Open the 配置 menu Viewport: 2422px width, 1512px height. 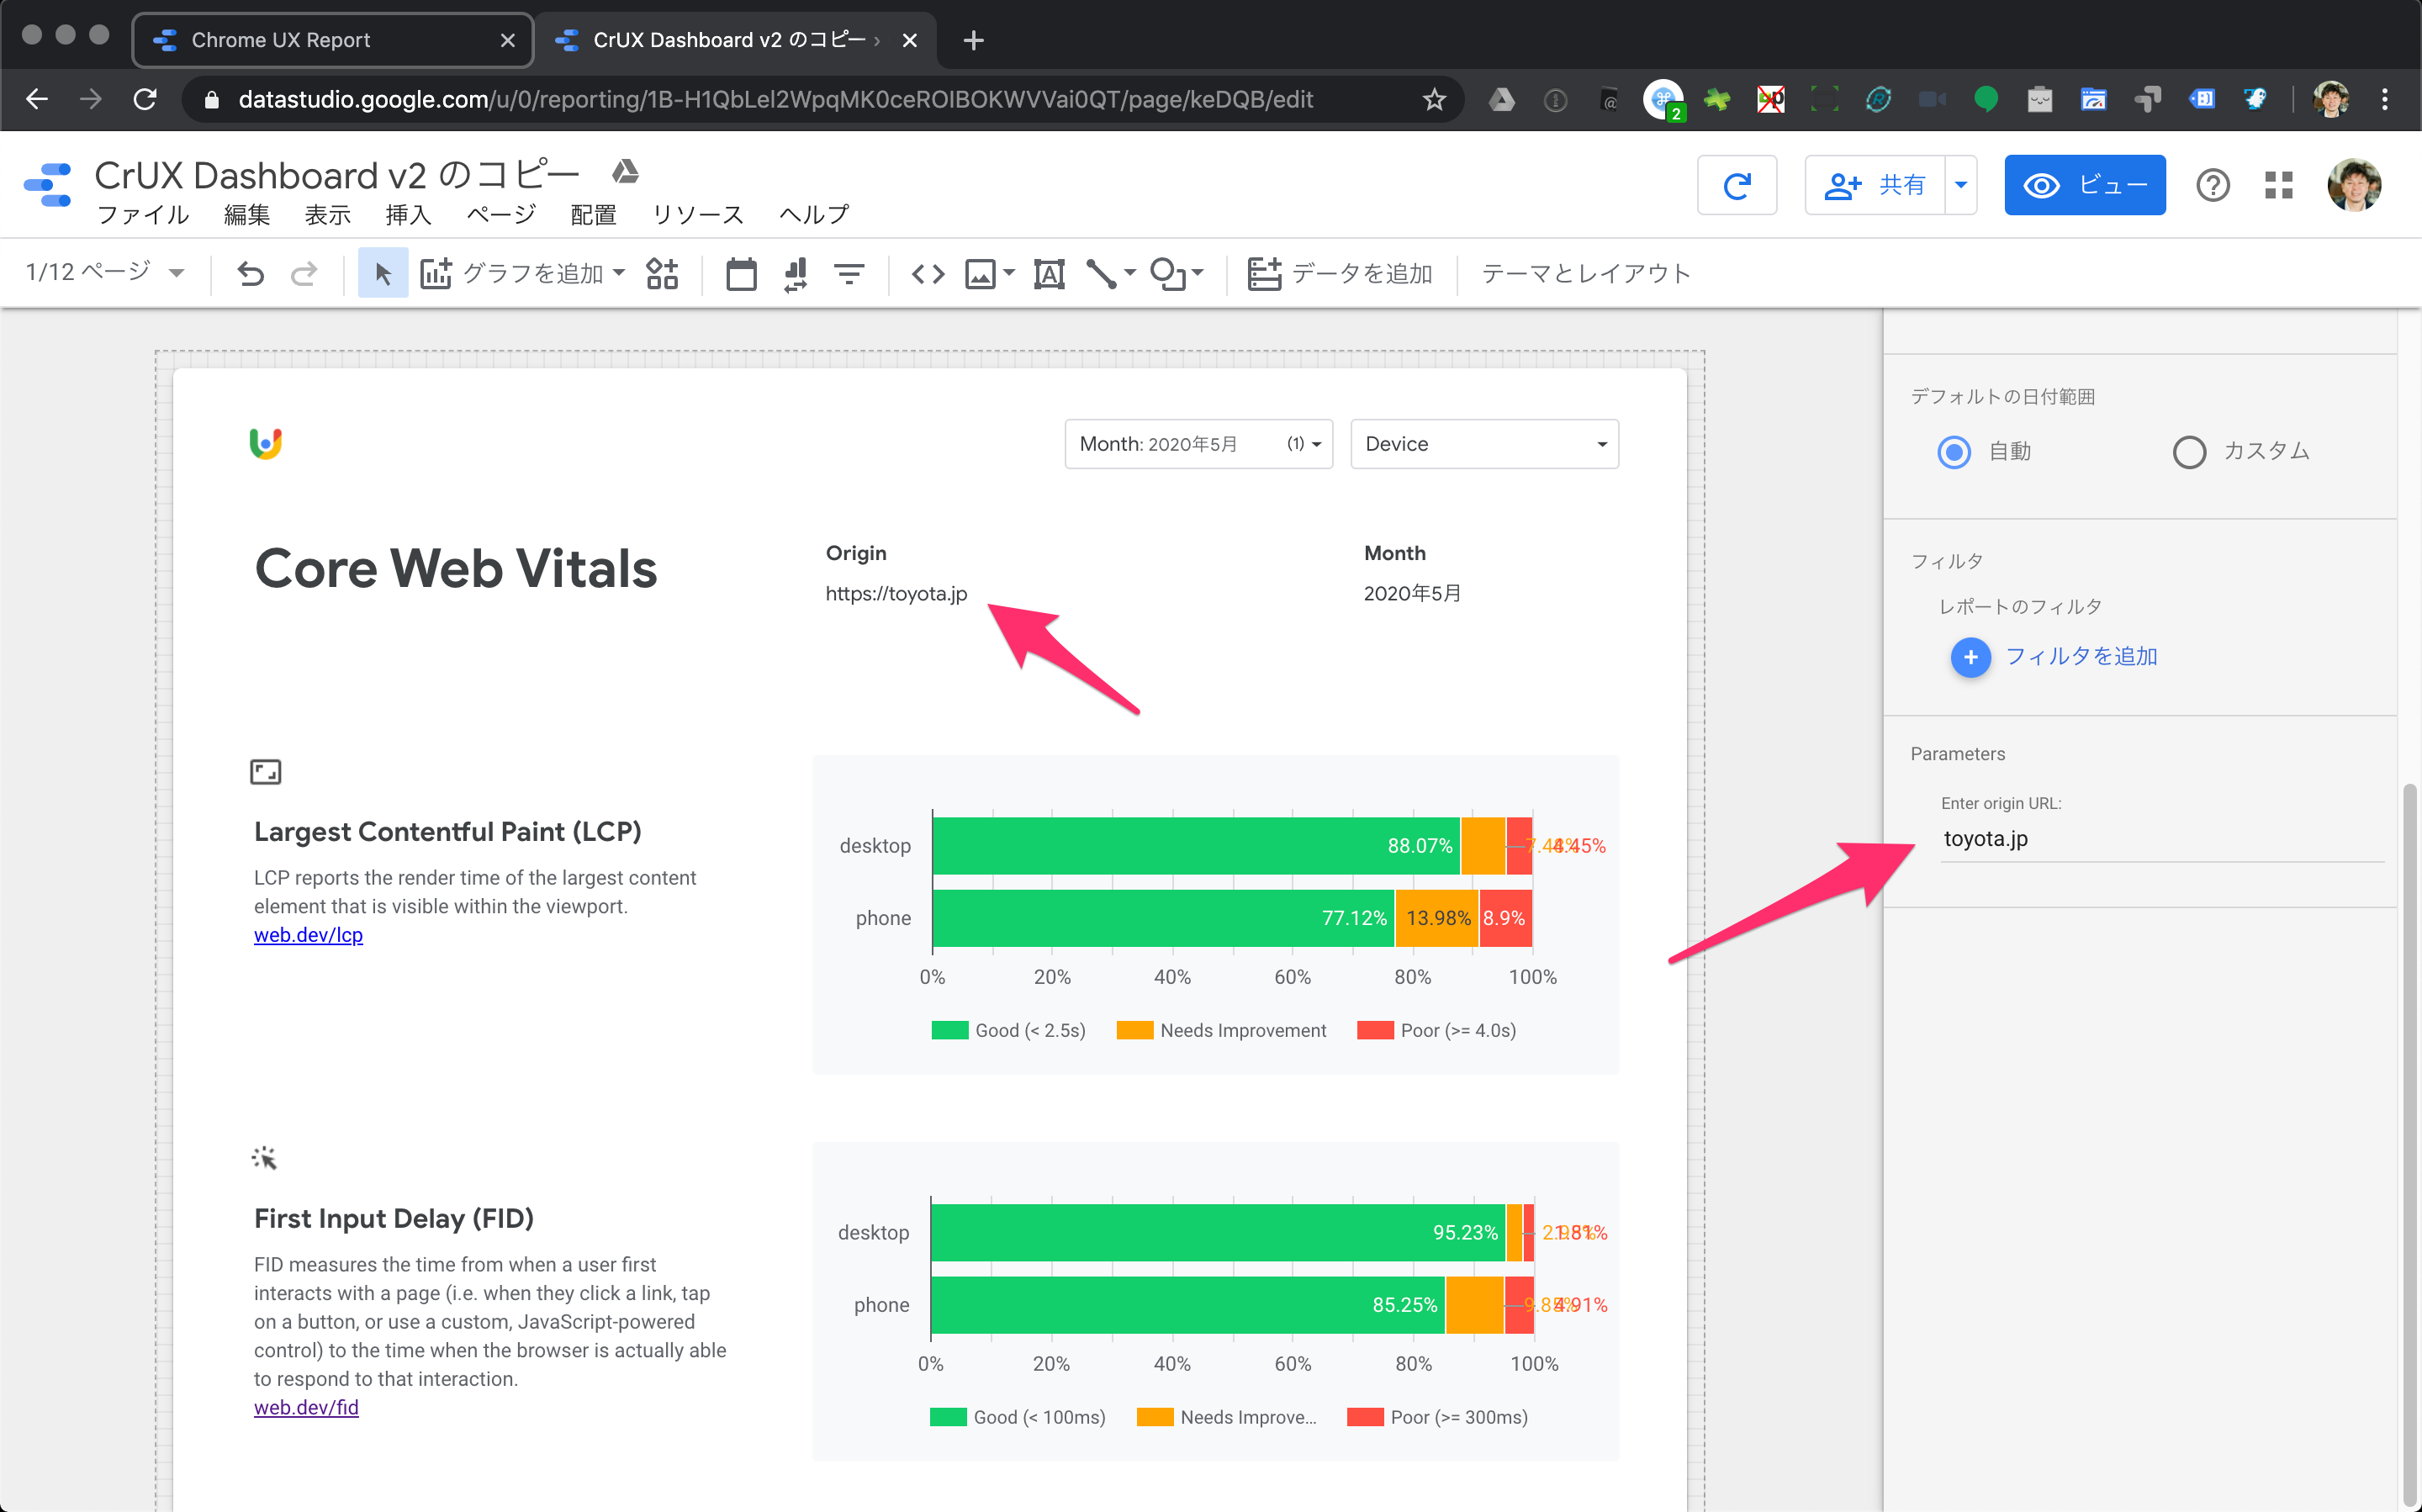point(593,214)
